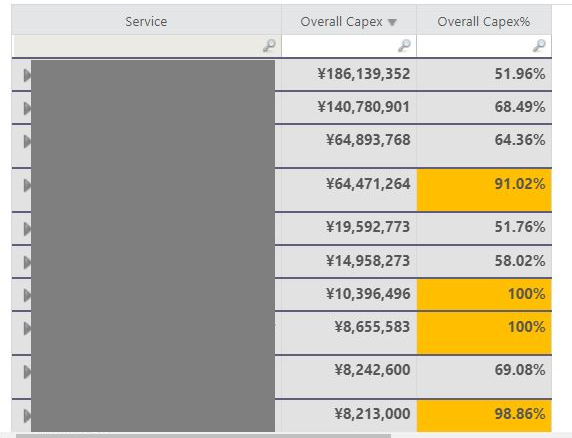Expand the ¥8,655,583 row arrow
The width and height of the screenshot is (572, 438).
point(27,329)
